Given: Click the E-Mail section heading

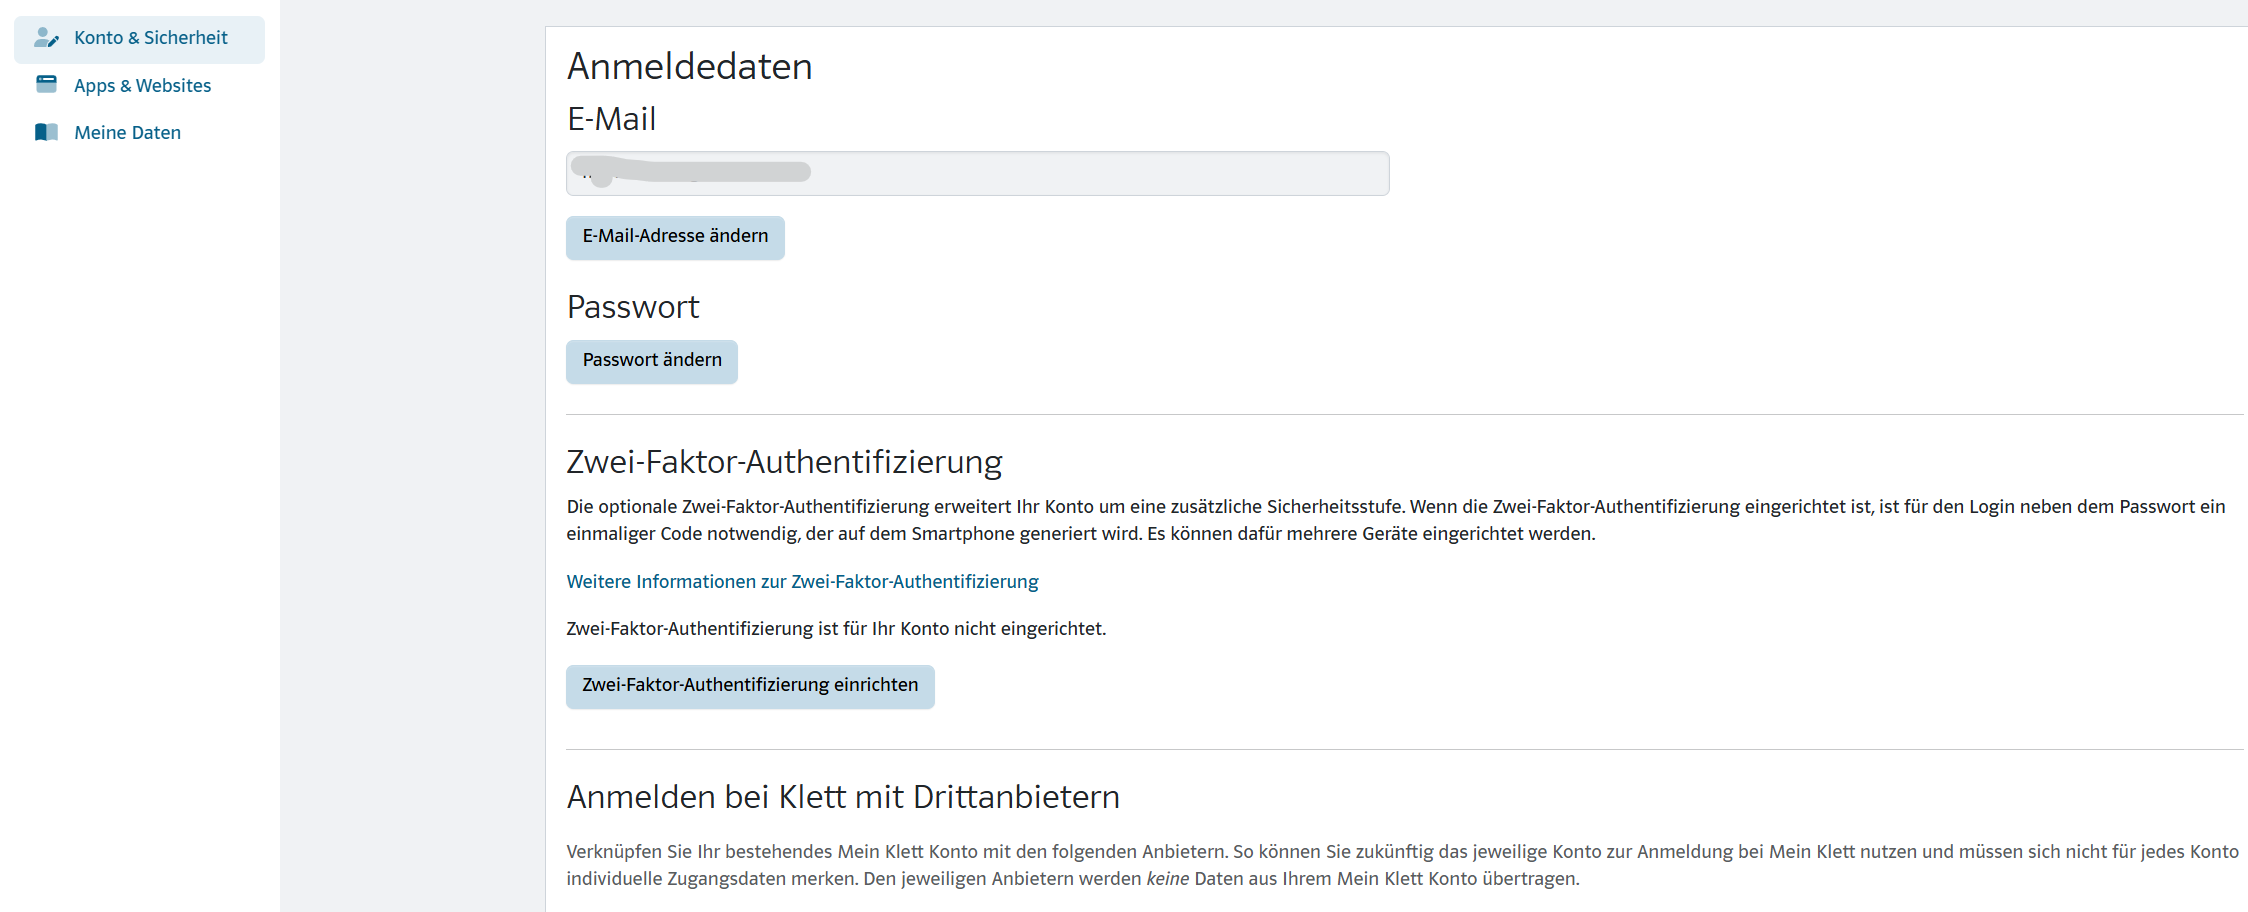Looking at the screenshot, I should pyautogui.click(x=611, y=119).
